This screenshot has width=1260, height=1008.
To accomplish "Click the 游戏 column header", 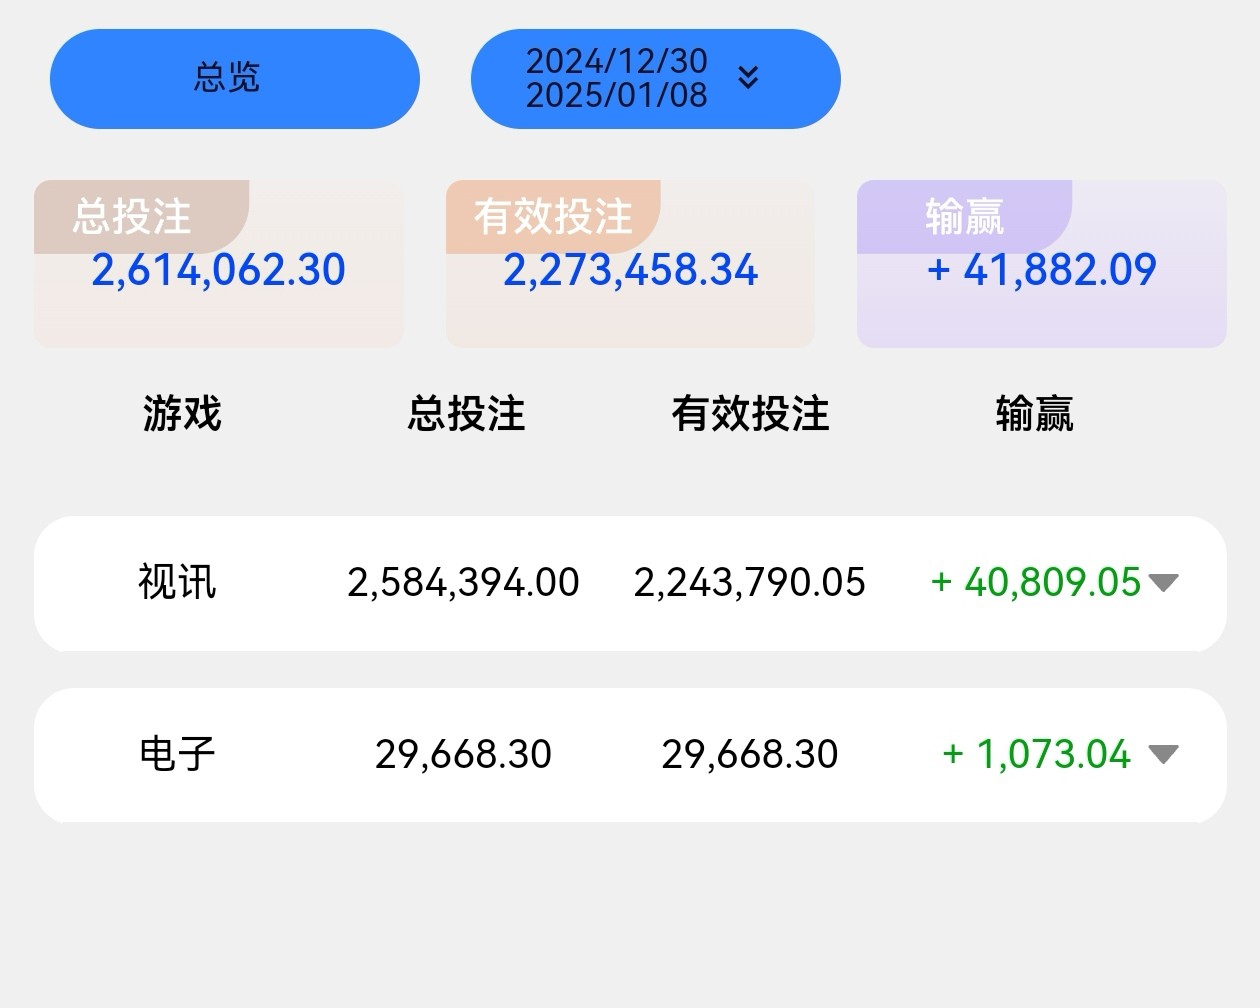I will coord(182,413).
